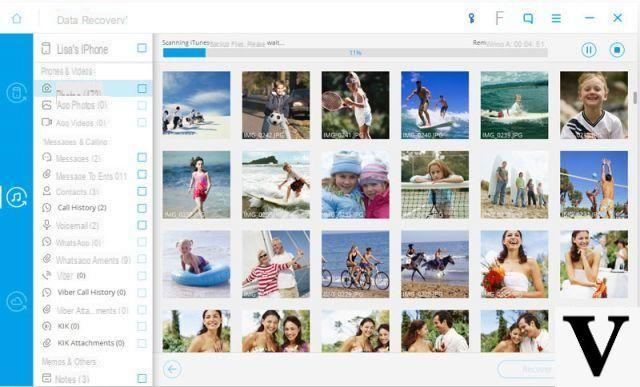Select Call History in the list
This screenshot has height=387, width=640.
82,208
